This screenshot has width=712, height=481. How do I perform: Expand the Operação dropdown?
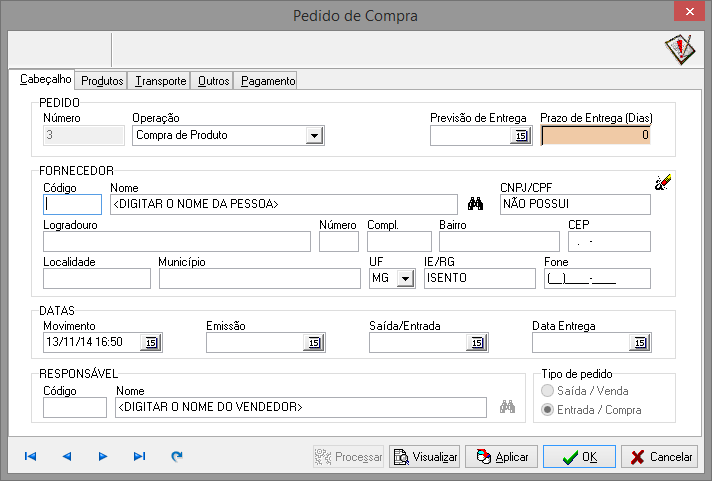(313, 136)
